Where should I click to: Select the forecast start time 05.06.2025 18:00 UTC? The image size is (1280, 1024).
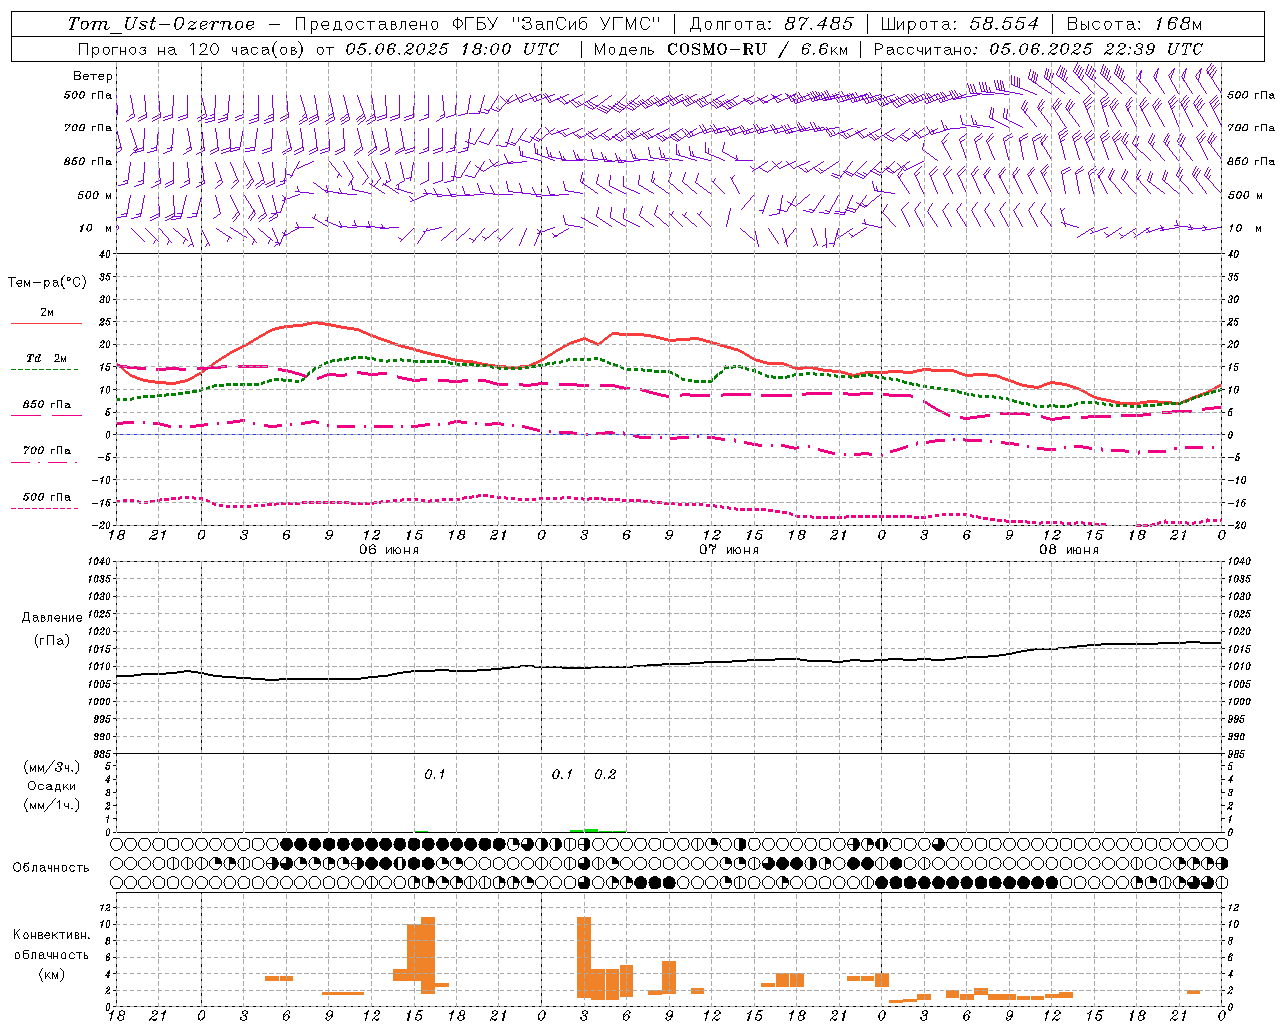[452, 48]
